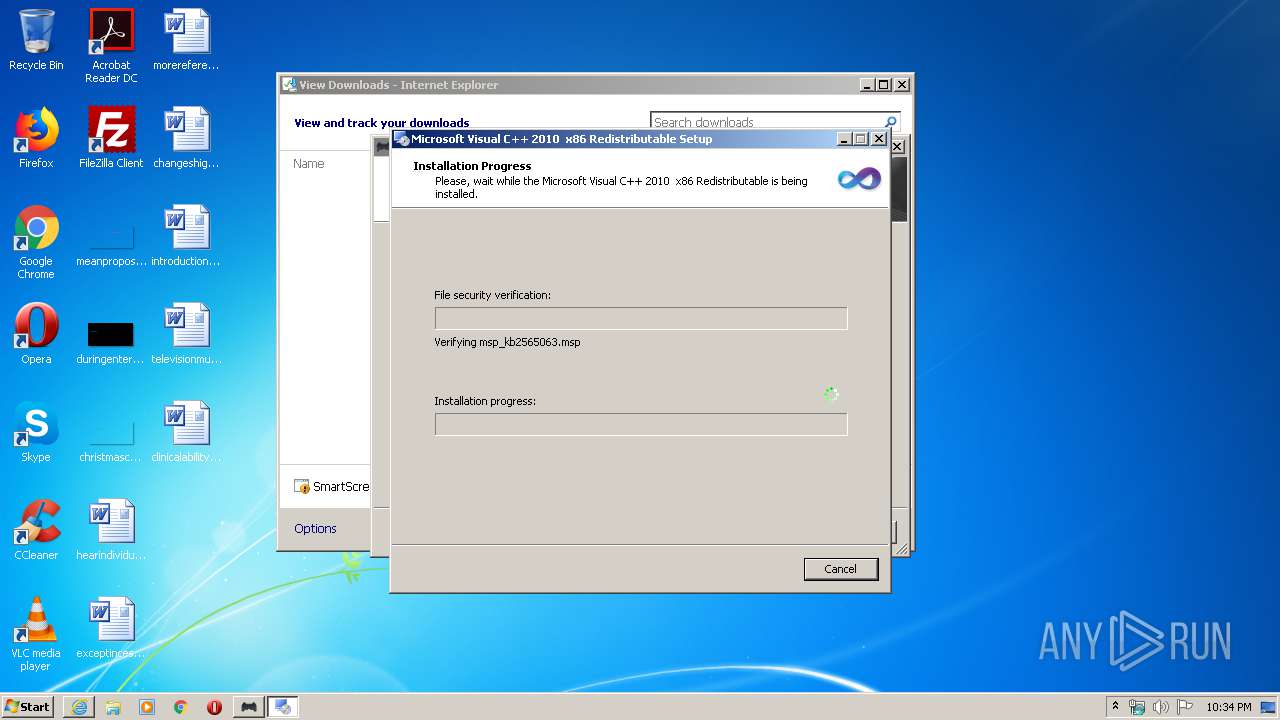The width and height of the screenshot is (1280, 720).
Task: Launch VLC media player shortcut
Action: (36, 634)
